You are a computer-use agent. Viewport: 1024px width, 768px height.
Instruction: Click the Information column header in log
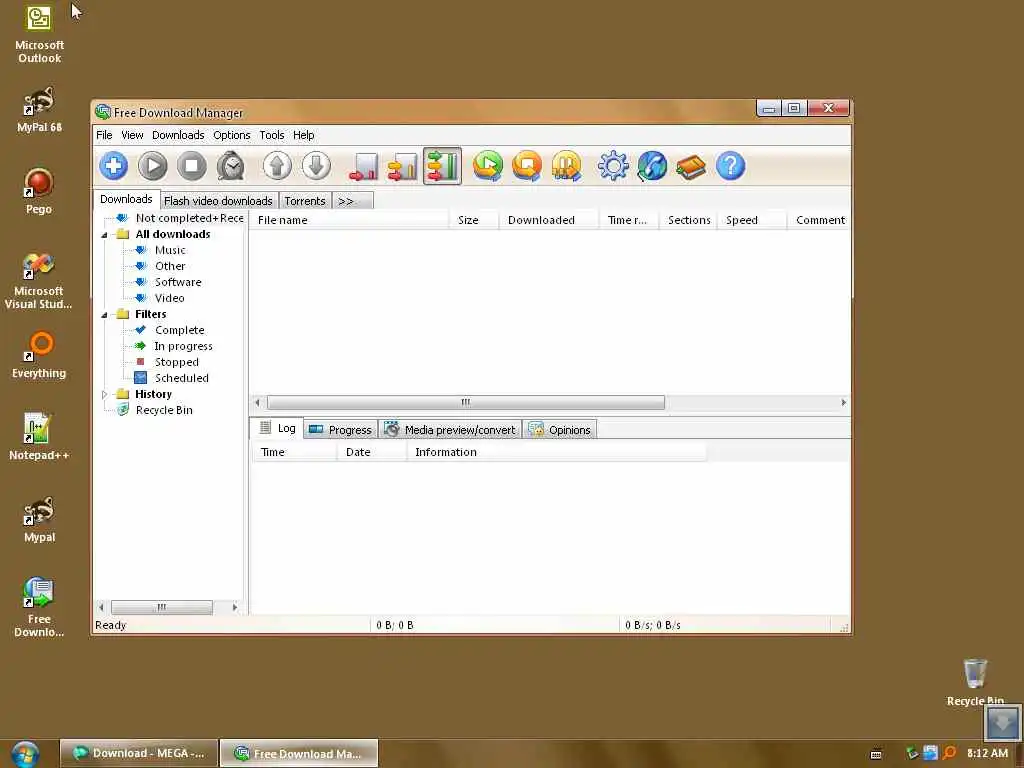click(556, 452)
